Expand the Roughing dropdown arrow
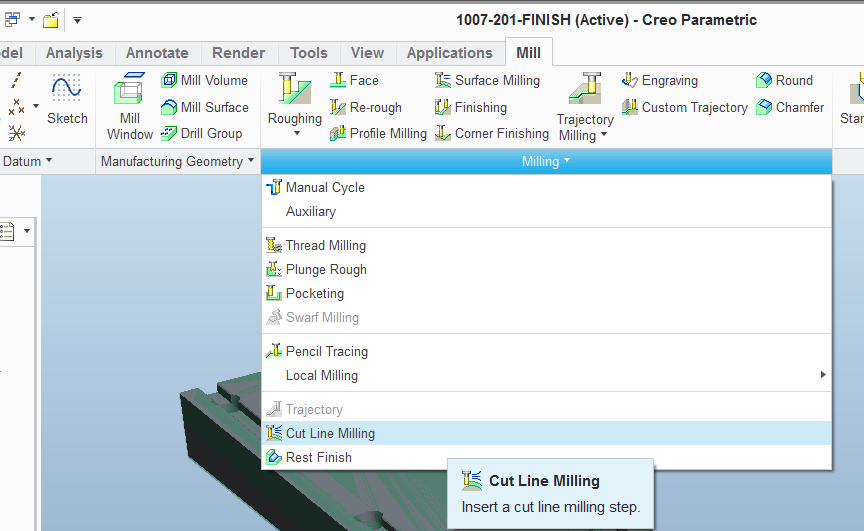 pyautogui.click(x=297, y=133)
